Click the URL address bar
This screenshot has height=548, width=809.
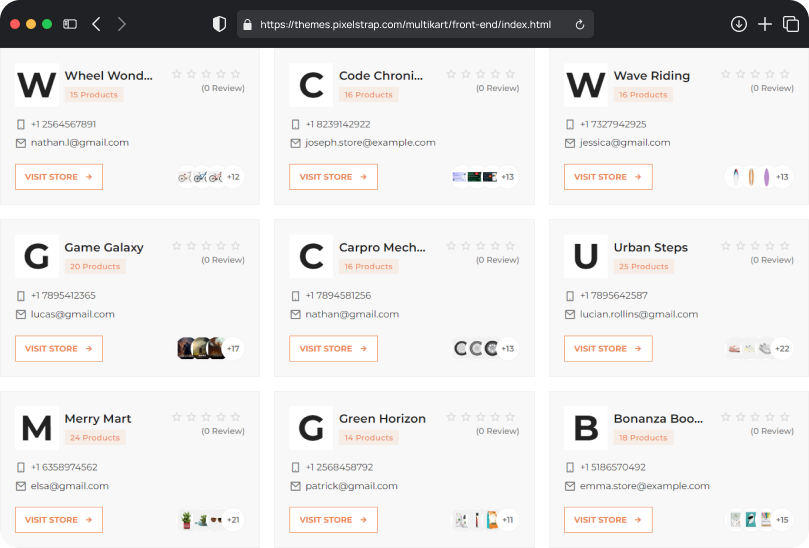(x=405, y=24)
